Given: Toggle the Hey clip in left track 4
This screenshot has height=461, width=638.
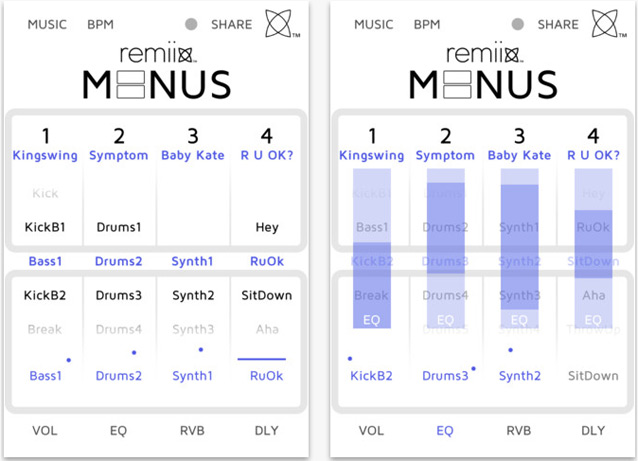Looking at the screenshot, I should (x=266, y=227).
